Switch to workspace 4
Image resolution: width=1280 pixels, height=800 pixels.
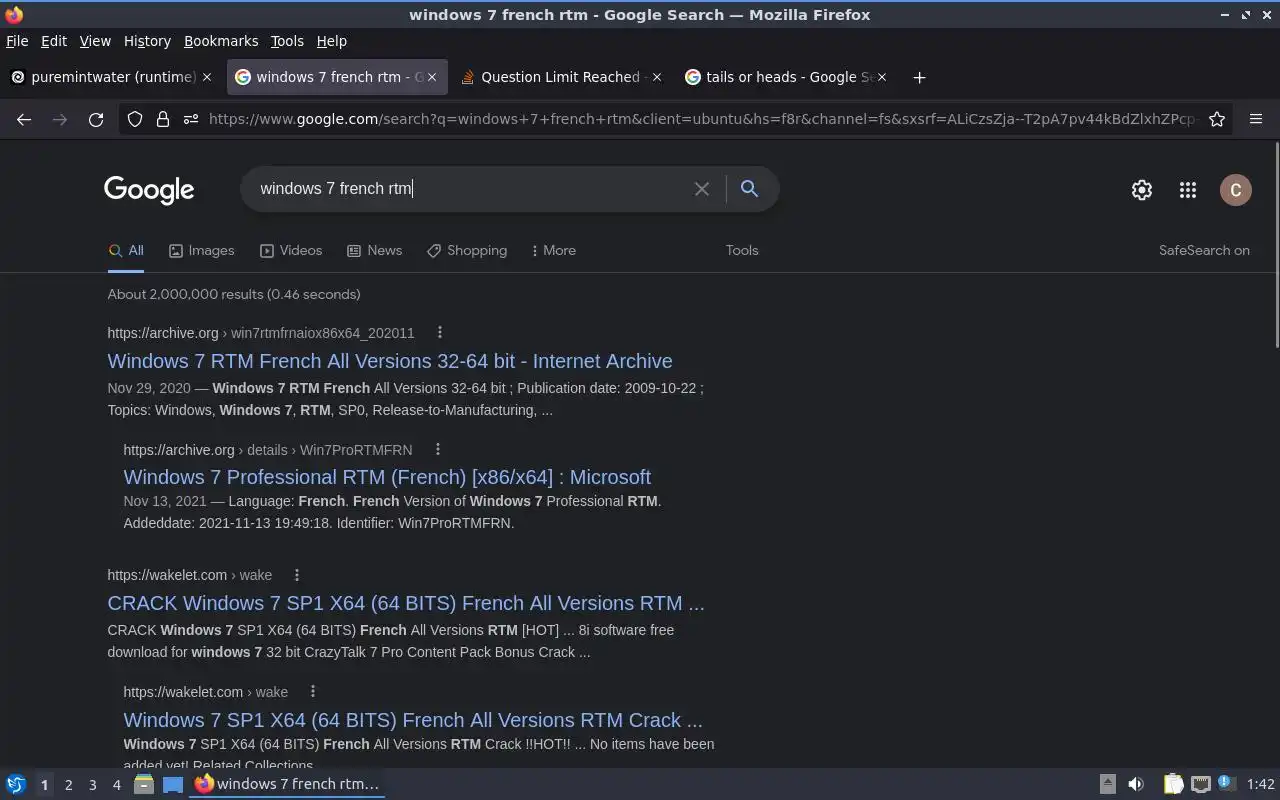116,785
